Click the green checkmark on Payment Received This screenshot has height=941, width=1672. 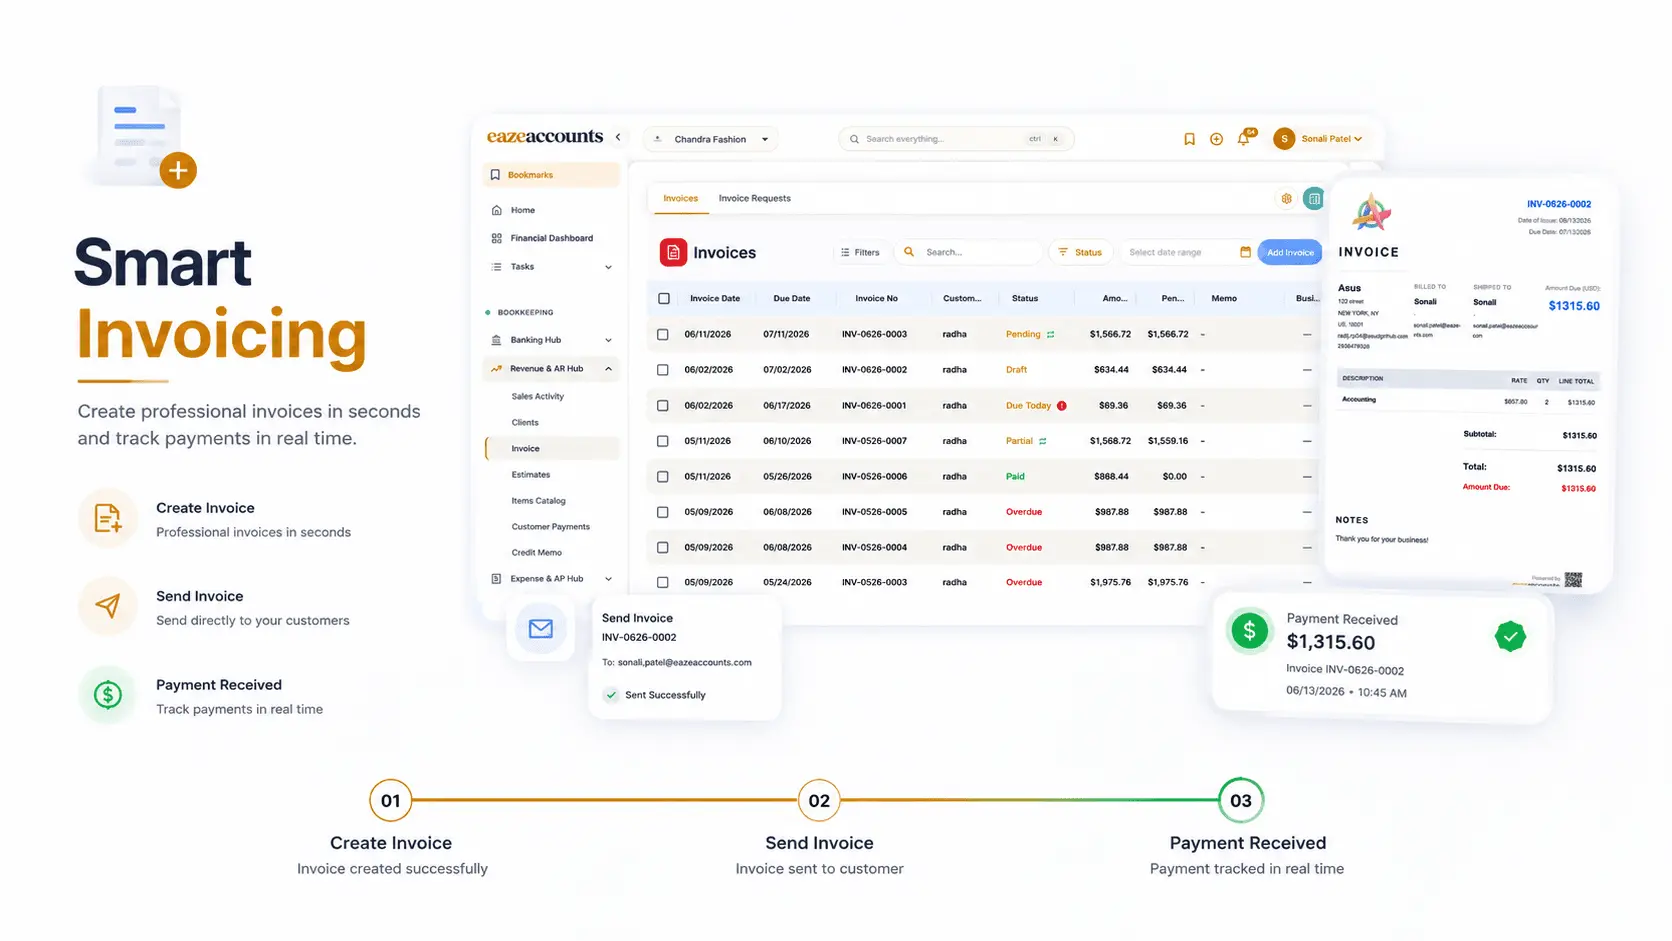coord(1510,636)
